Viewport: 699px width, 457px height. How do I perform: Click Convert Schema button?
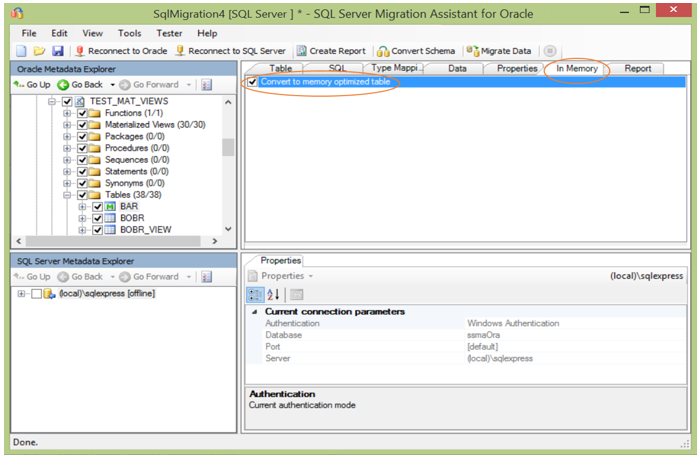pos(416,51)
